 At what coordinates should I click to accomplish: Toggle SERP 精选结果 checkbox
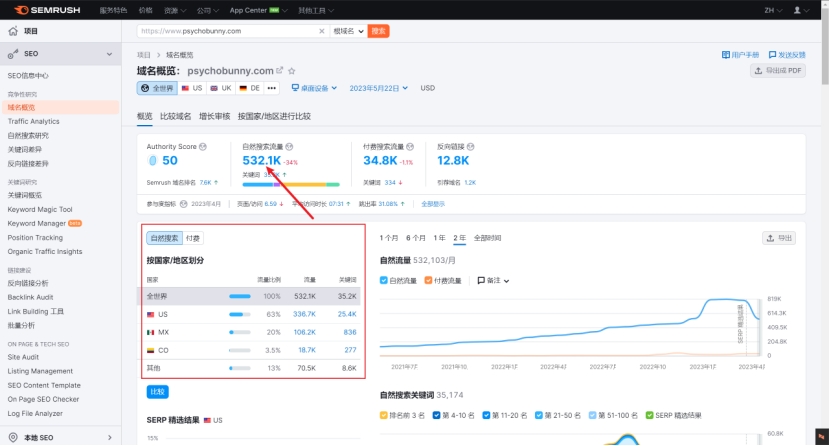[x=649, y=415]
